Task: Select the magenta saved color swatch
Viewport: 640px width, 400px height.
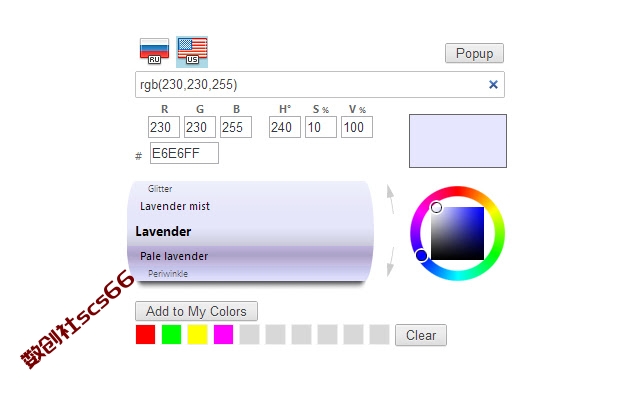Action: click(x=223, y=335)
